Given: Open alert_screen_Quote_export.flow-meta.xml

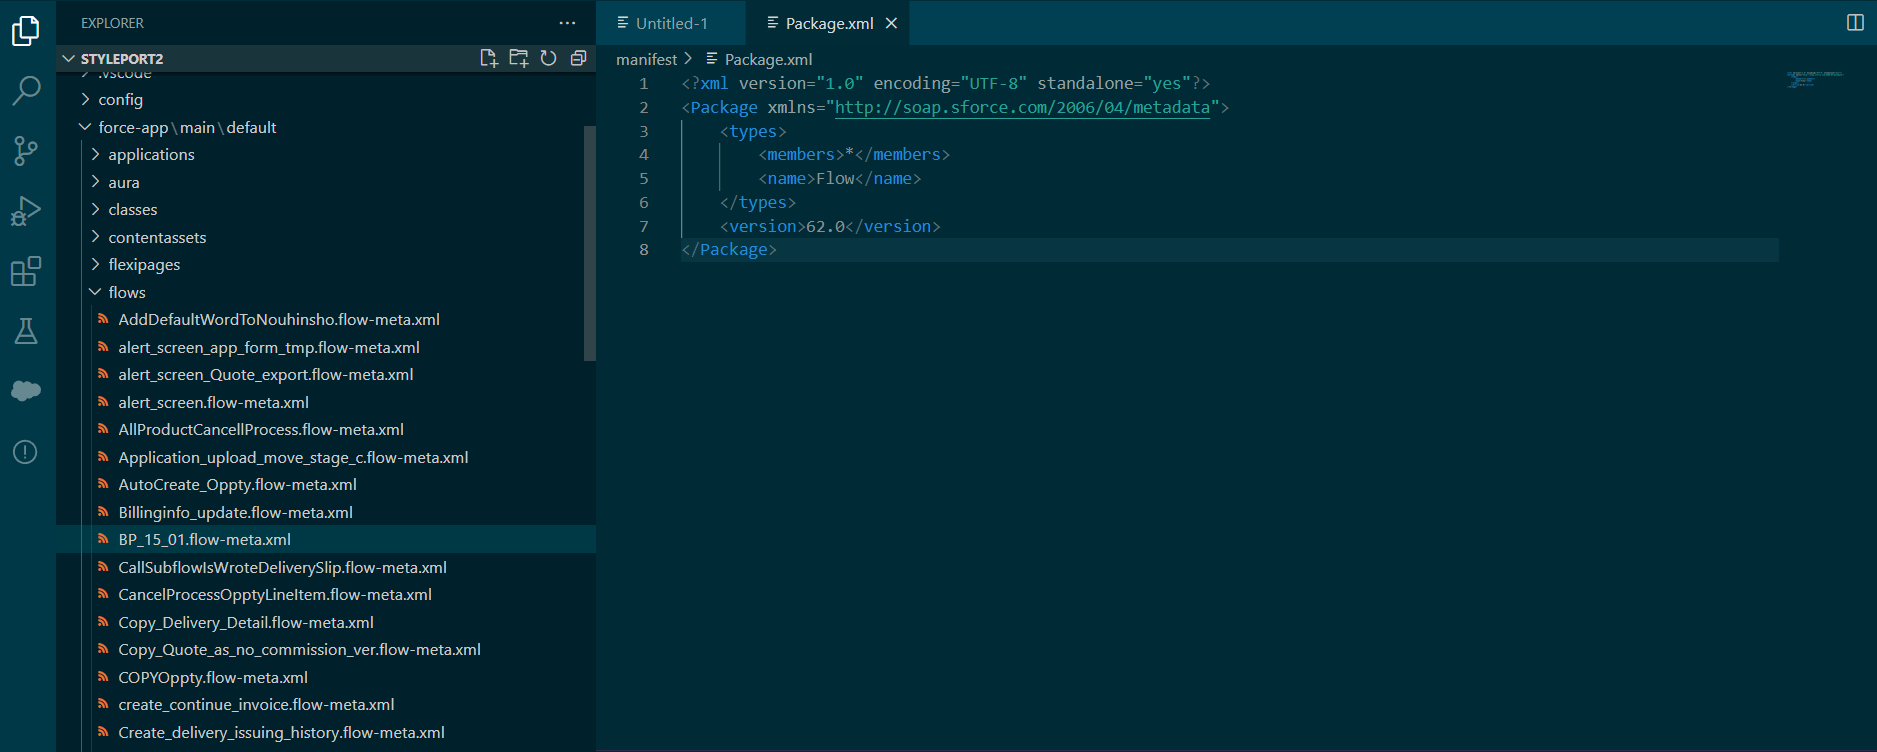Looking at the screenshot, I should point(326,375).
